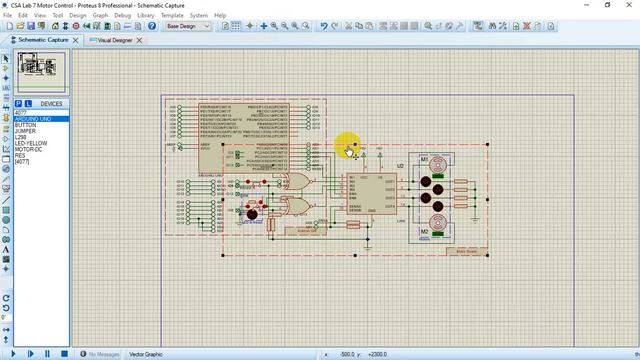Click the L library button

pyautogui.click(x=28, y=104)
